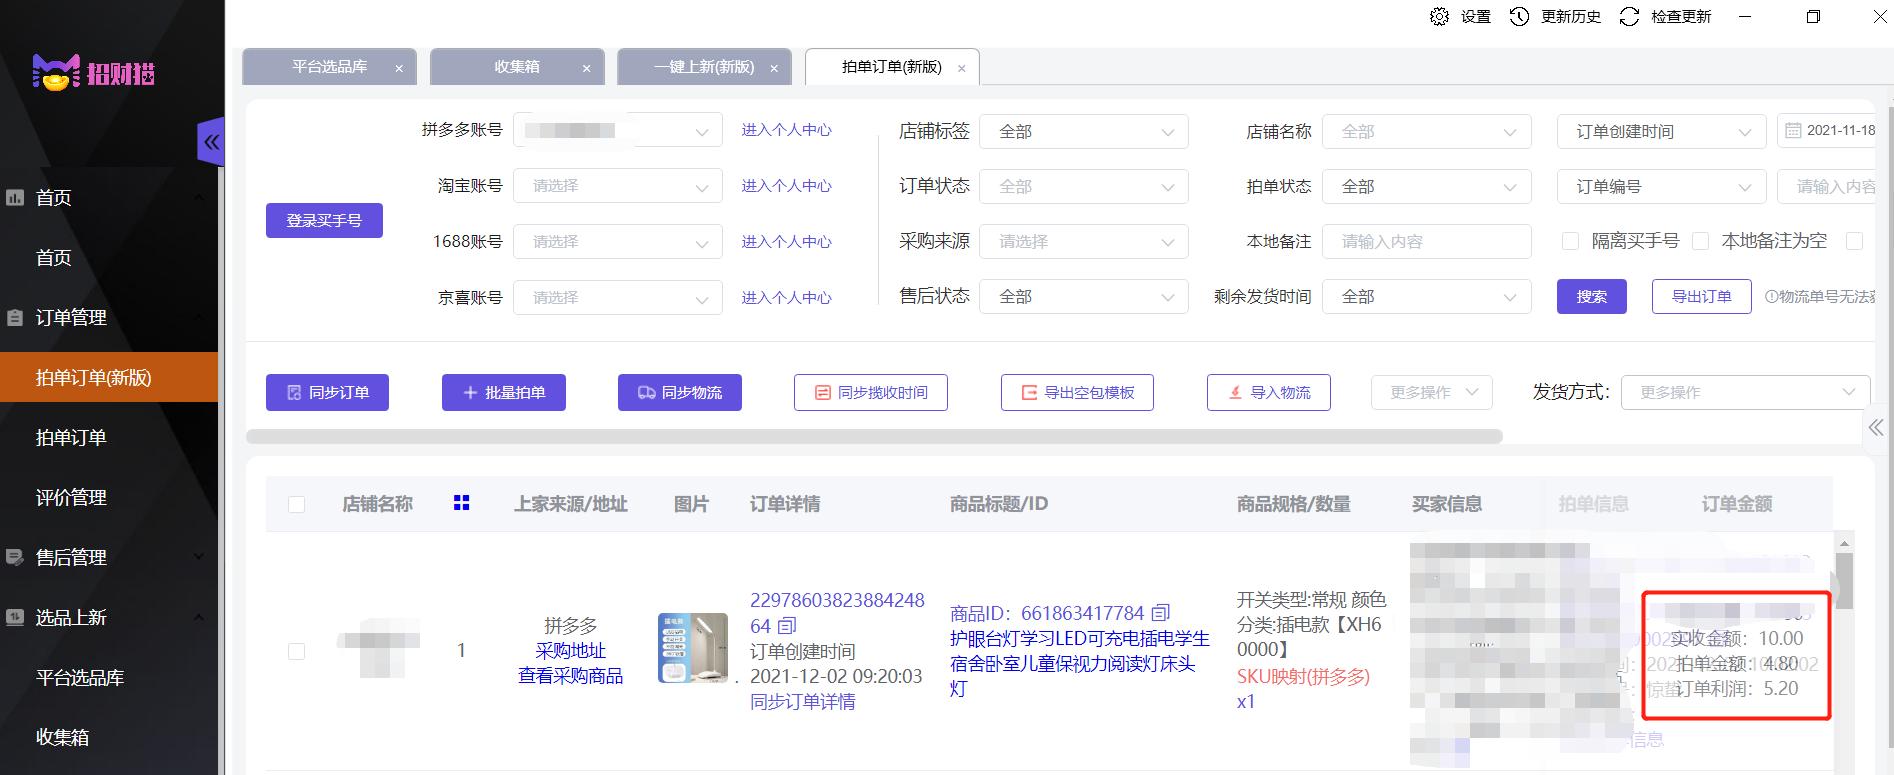
Task: Open the 订单创建时间 dropdown
Action: [1662, 131]
